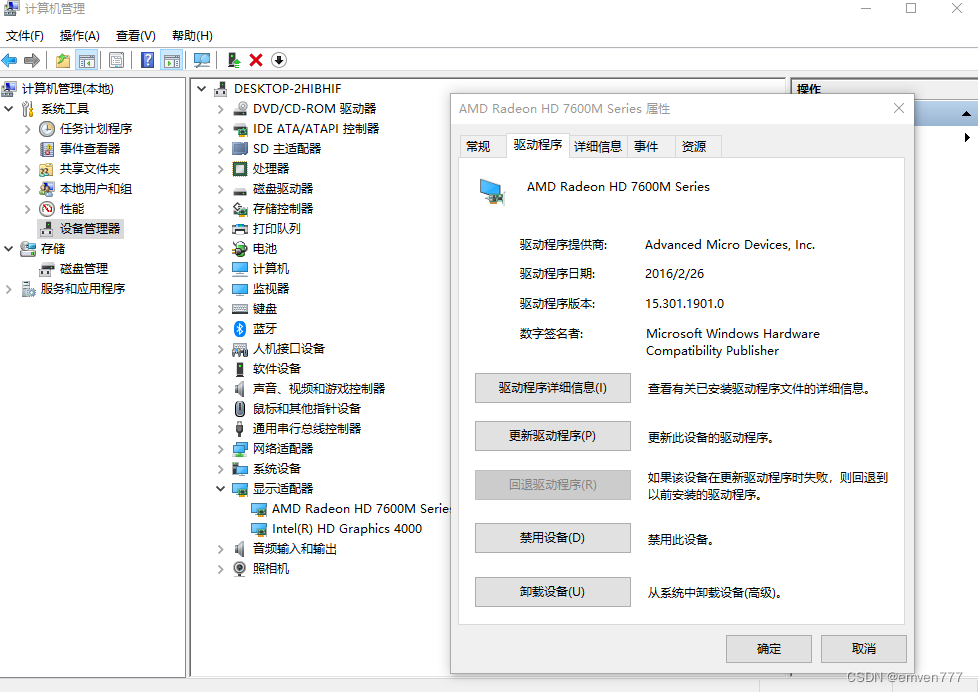The height and width of the screenshot is (692, 978).
Task: Expand the Monitors (监视器) node
Action: (220, 289)
